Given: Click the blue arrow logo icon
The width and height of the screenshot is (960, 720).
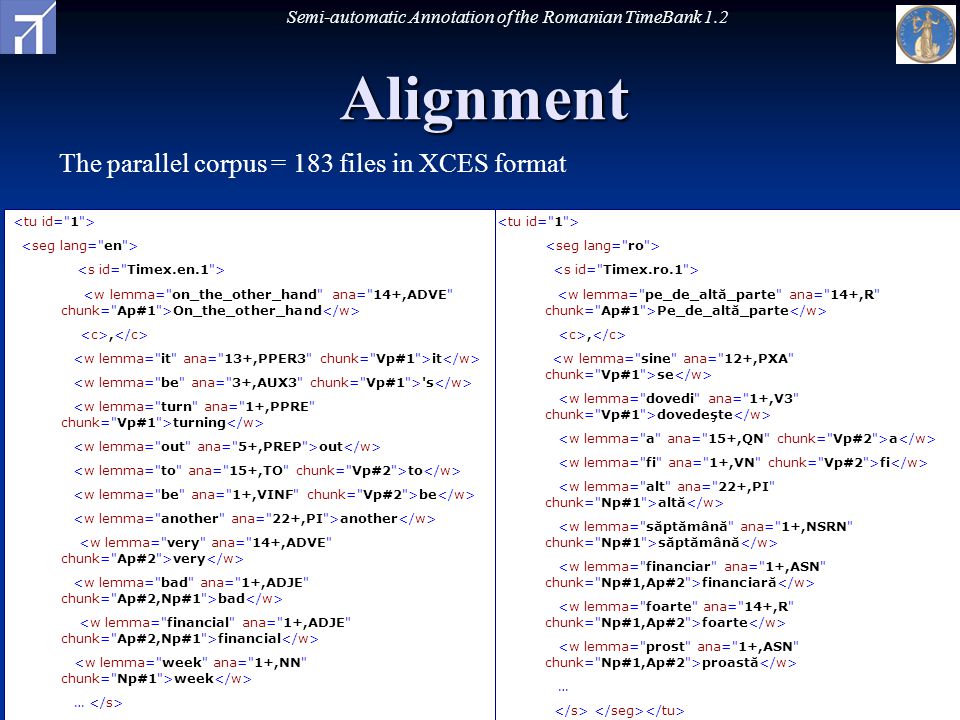Looking at the screenshot, I should (28, 27).
